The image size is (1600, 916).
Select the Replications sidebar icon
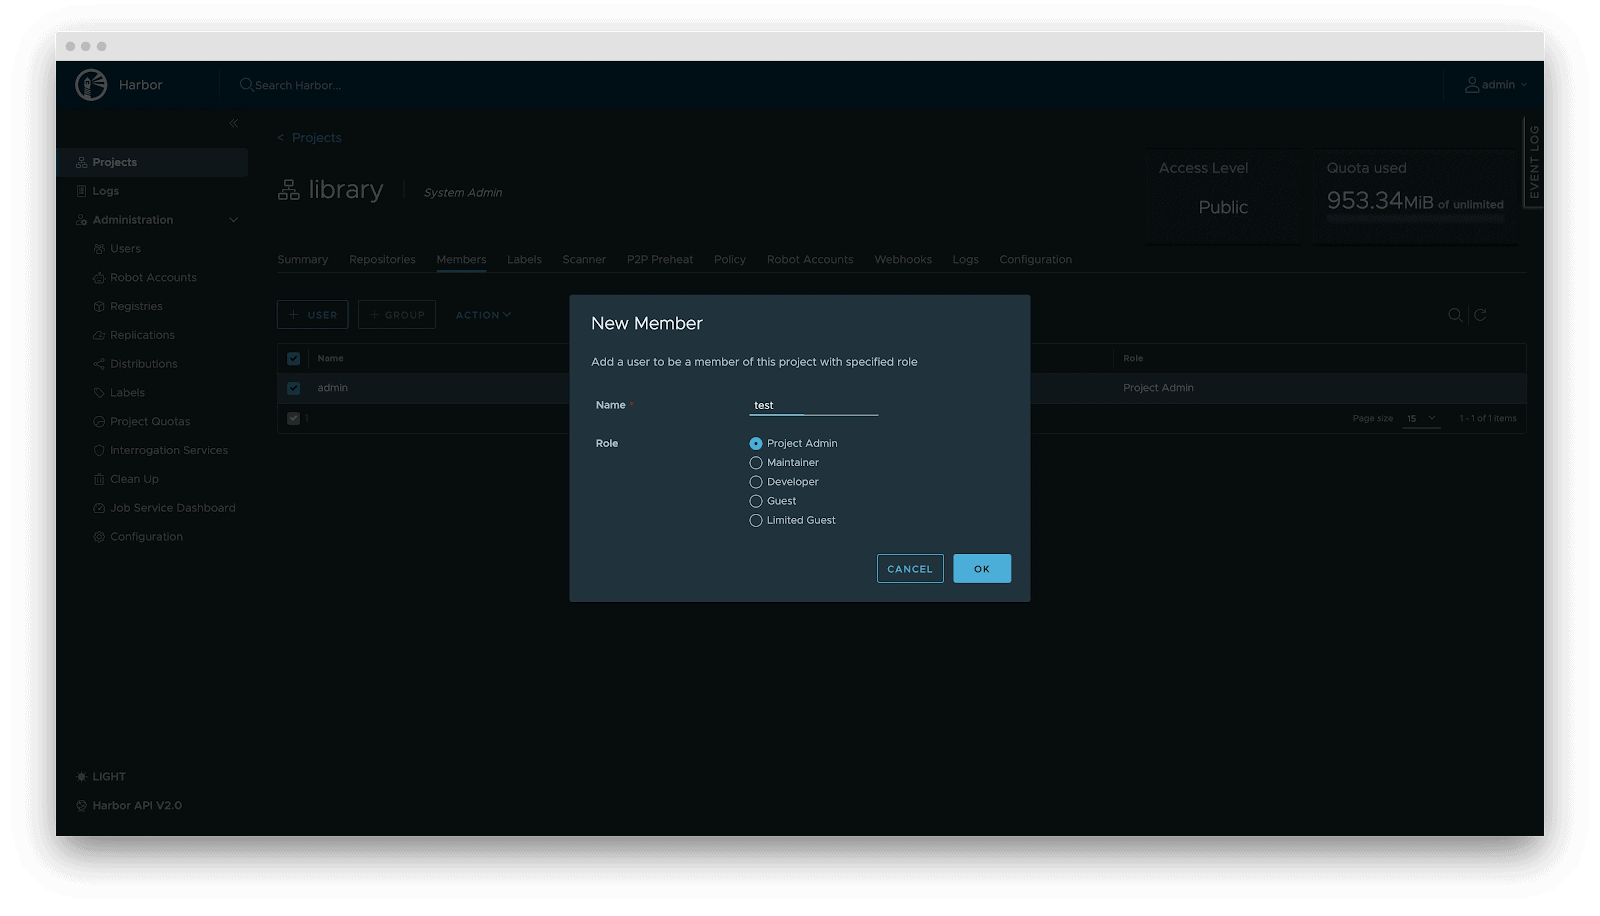(x=98, y=335)
